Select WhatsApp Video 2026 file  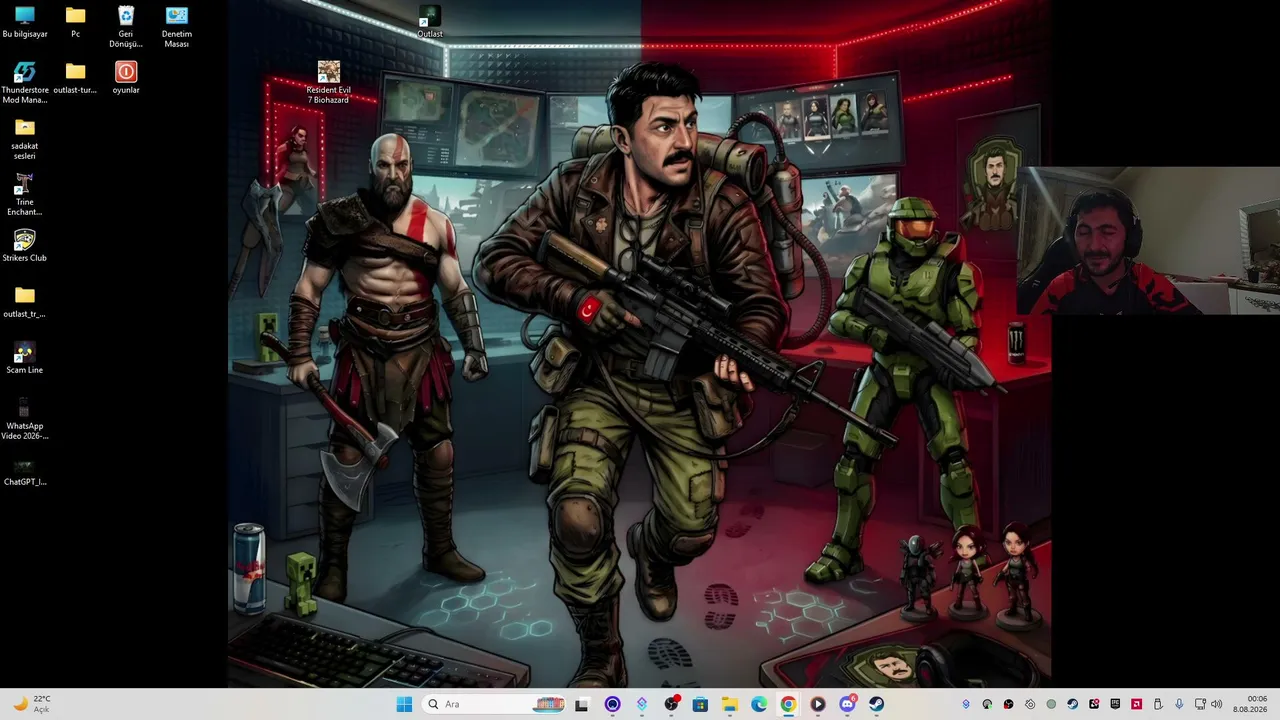pyautogui.click(x=25, y=419)
